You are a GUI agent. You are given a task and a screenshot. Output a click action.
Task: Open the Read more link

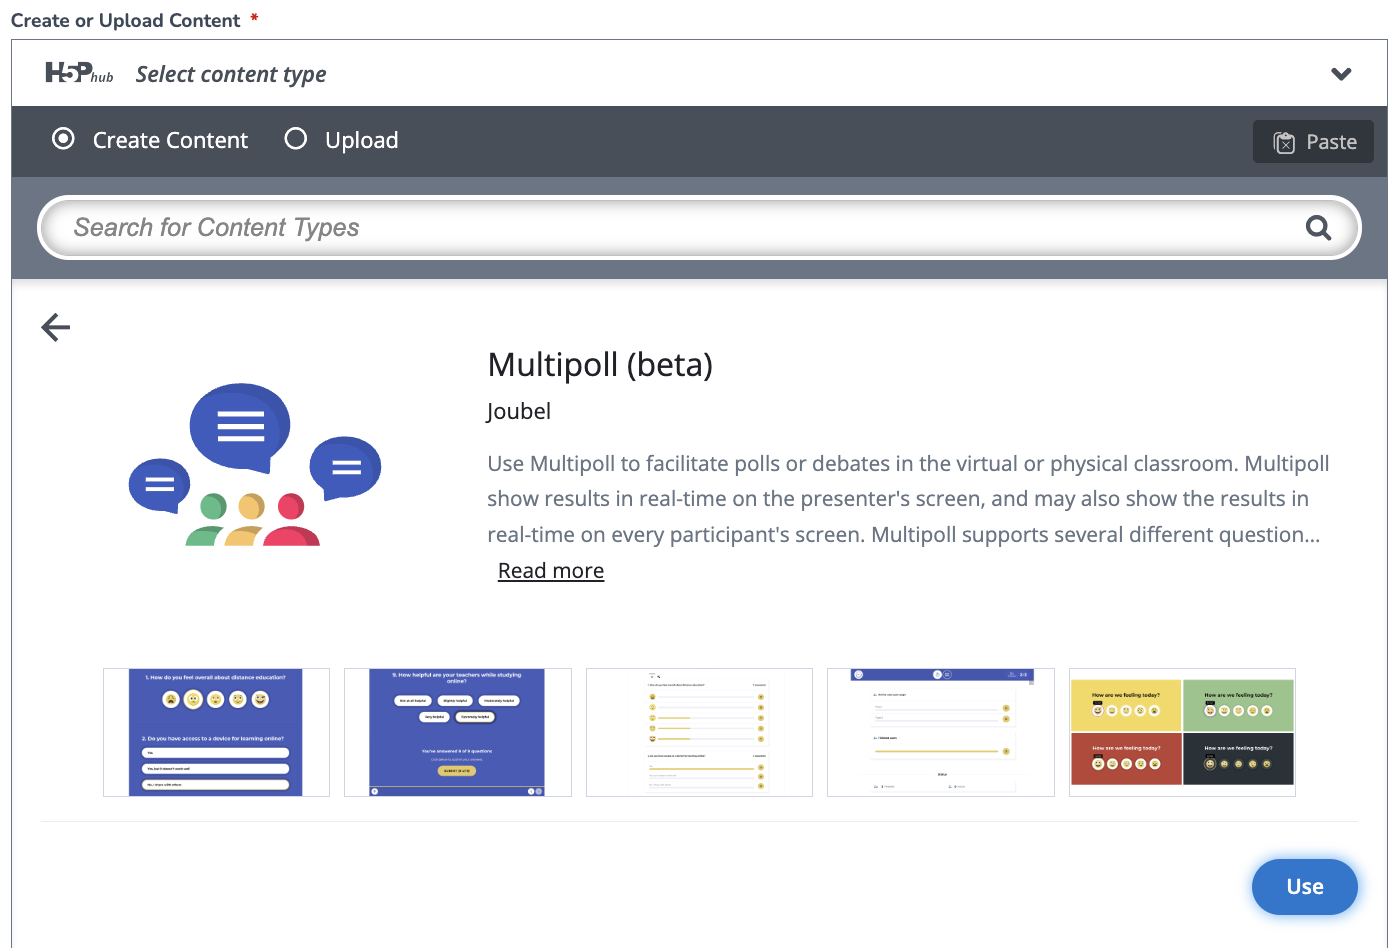550,570
